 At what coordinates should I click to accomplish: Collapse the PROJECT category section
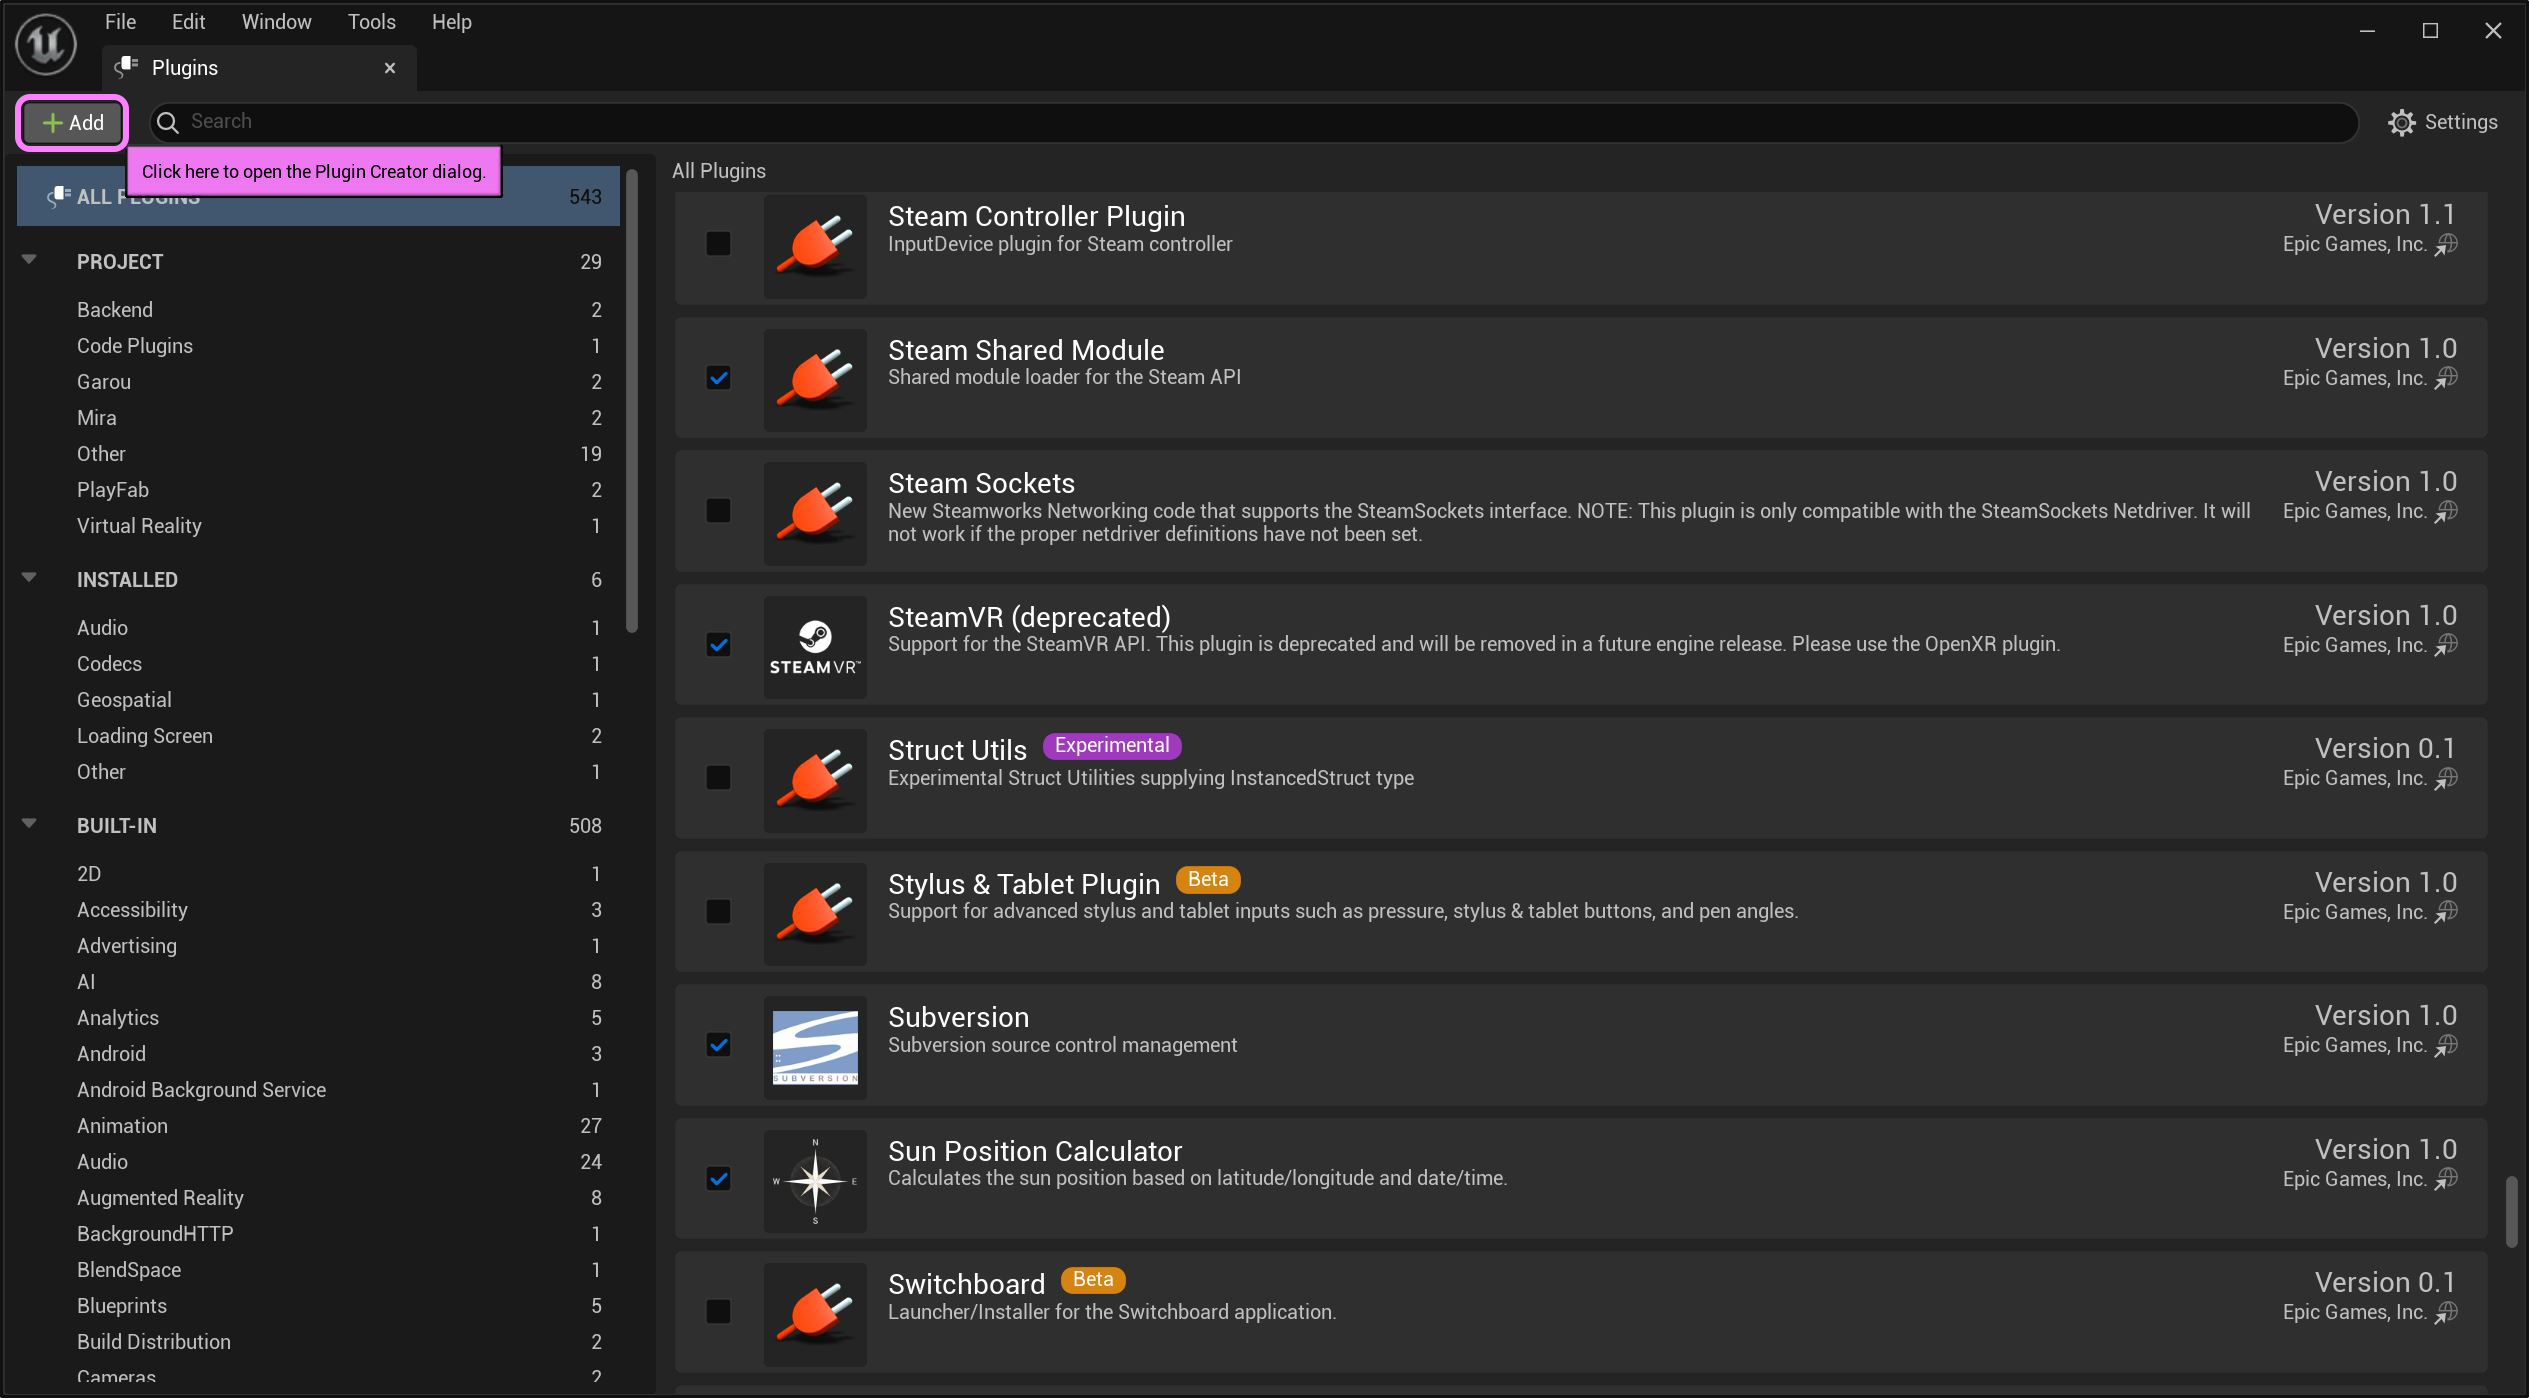pos(29,260)
